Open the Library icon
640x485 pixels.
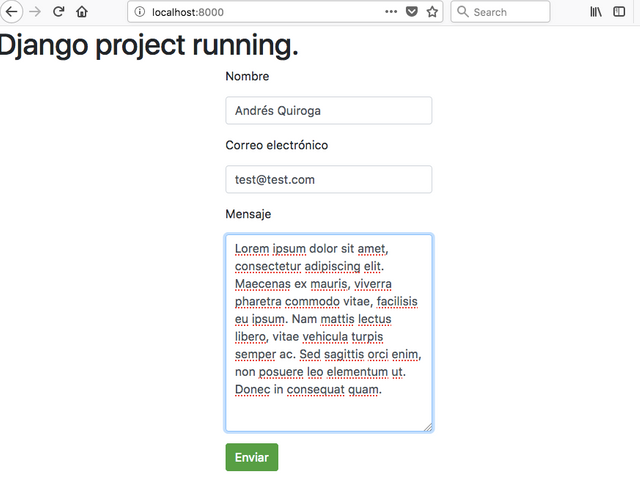click(x=596, y=12)
